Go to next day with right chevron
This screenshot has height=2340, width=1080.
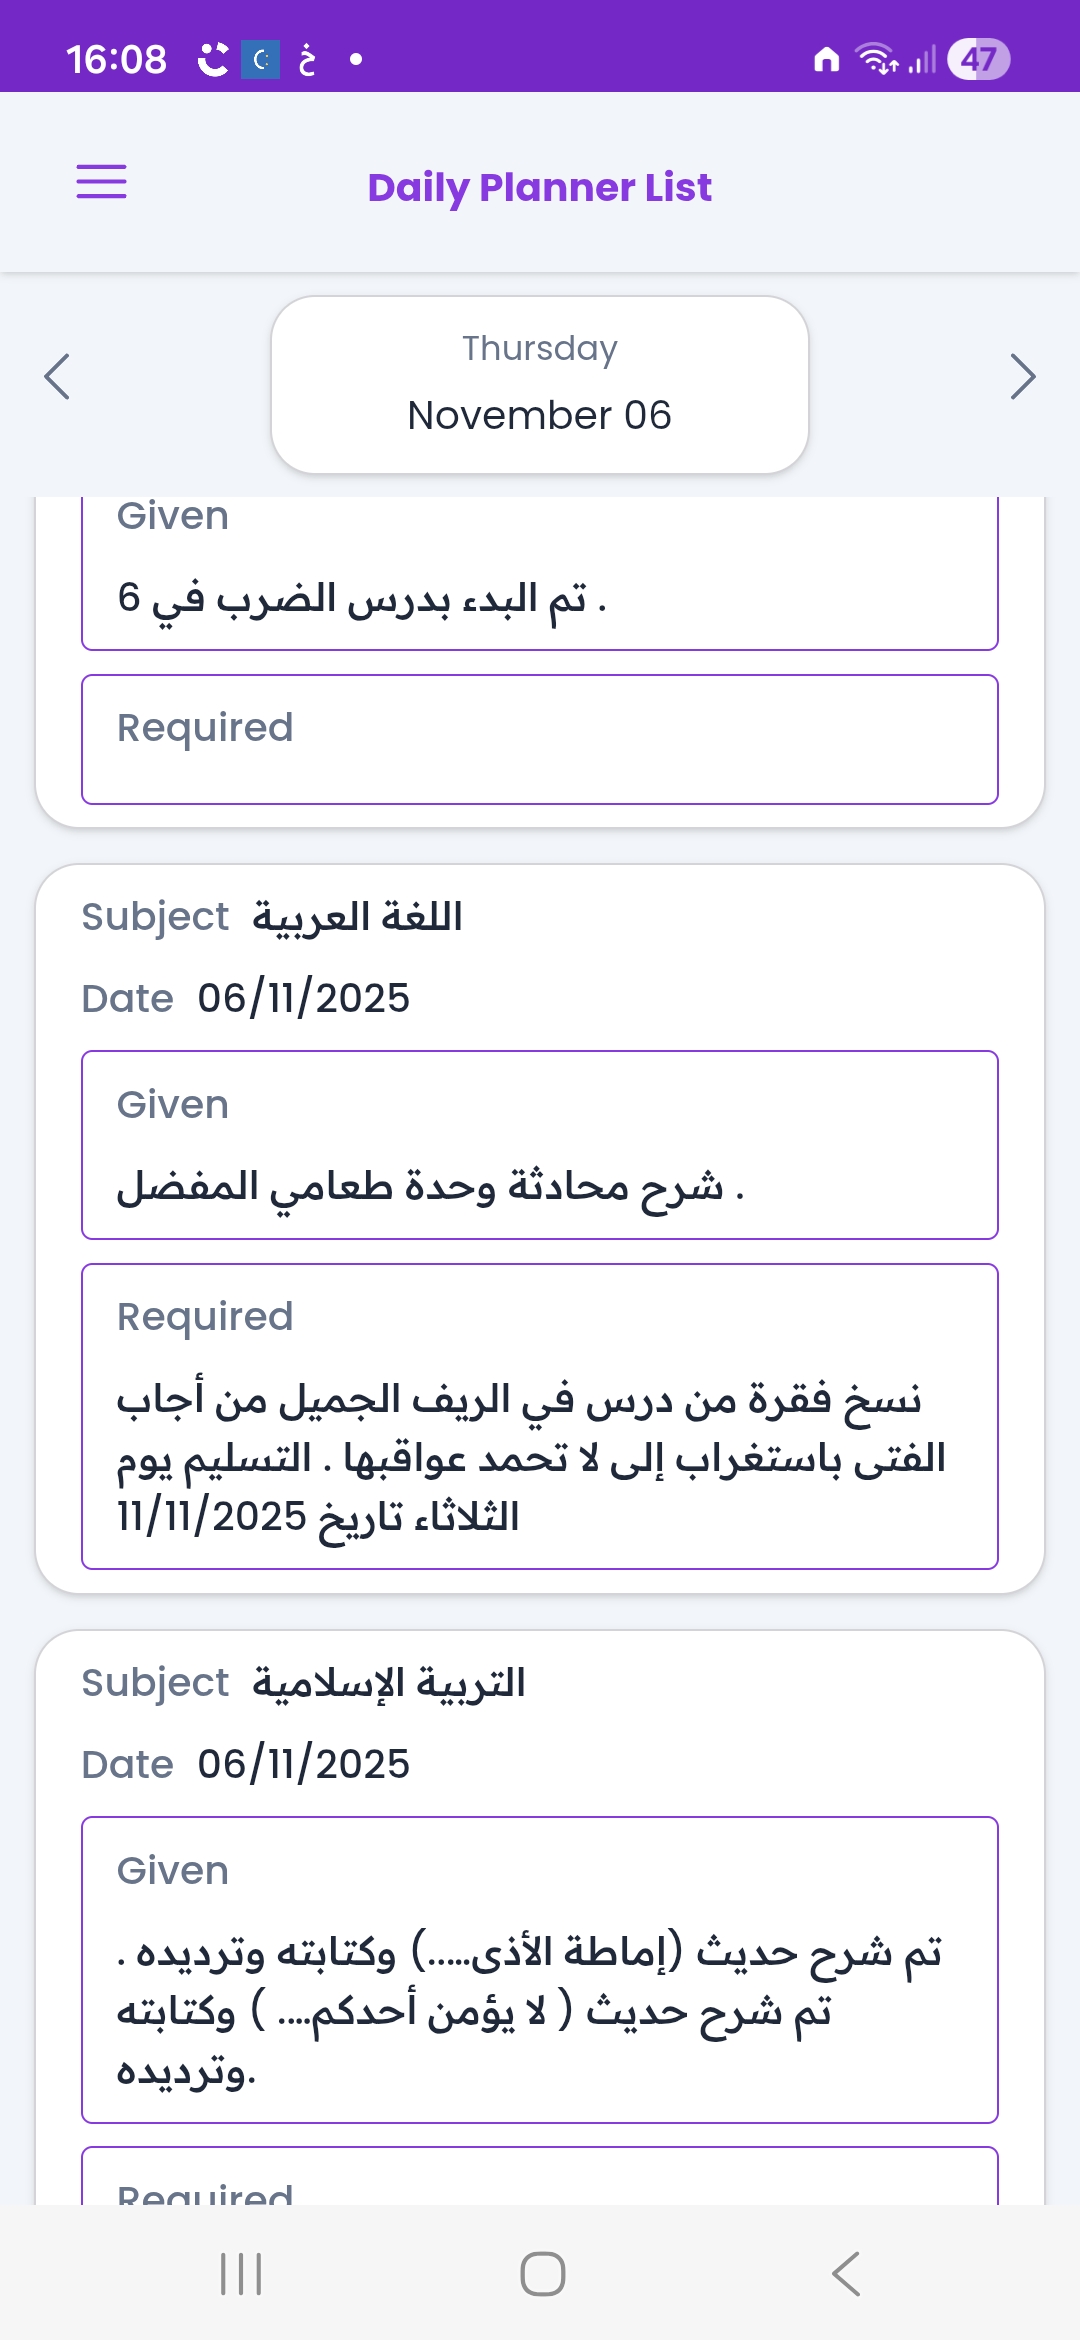click(1022, 377)
